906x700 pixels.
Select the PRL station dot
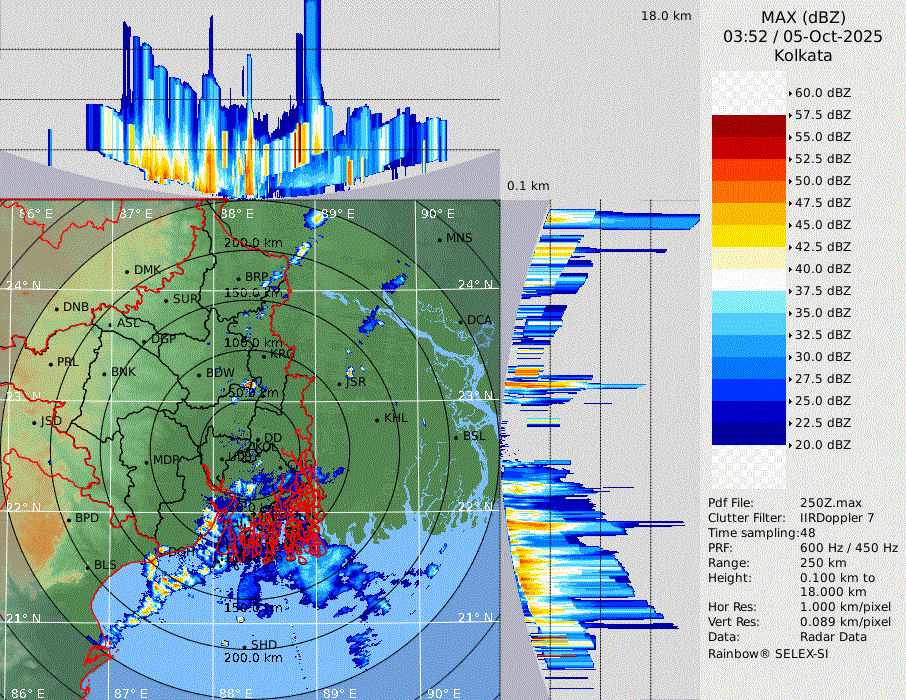coord(50,363)
